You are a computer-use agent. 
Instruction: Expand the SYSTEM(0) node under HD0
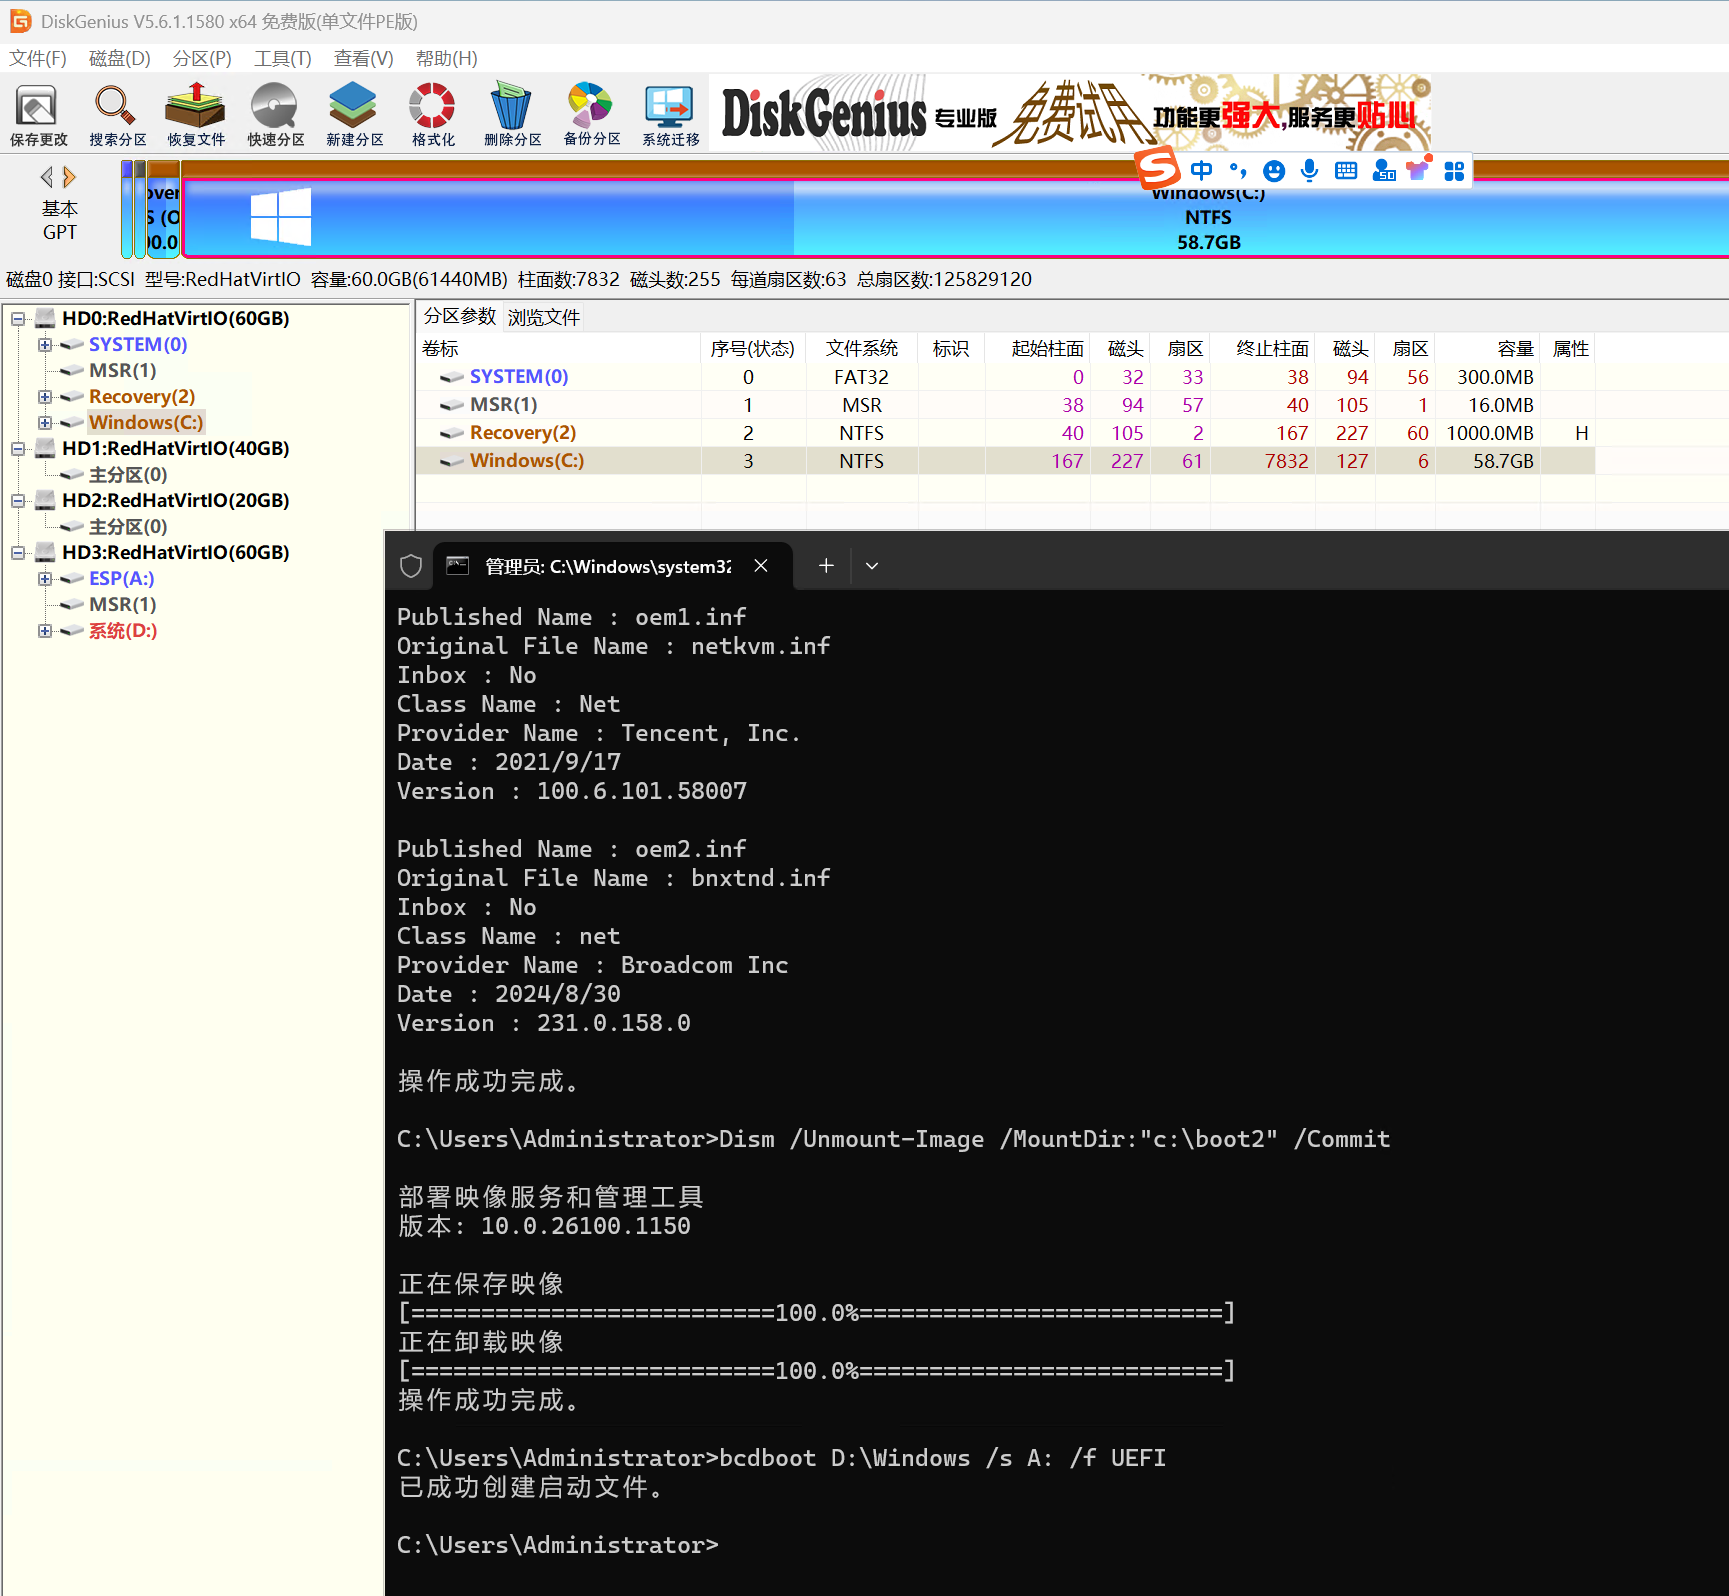click(44, 345)
